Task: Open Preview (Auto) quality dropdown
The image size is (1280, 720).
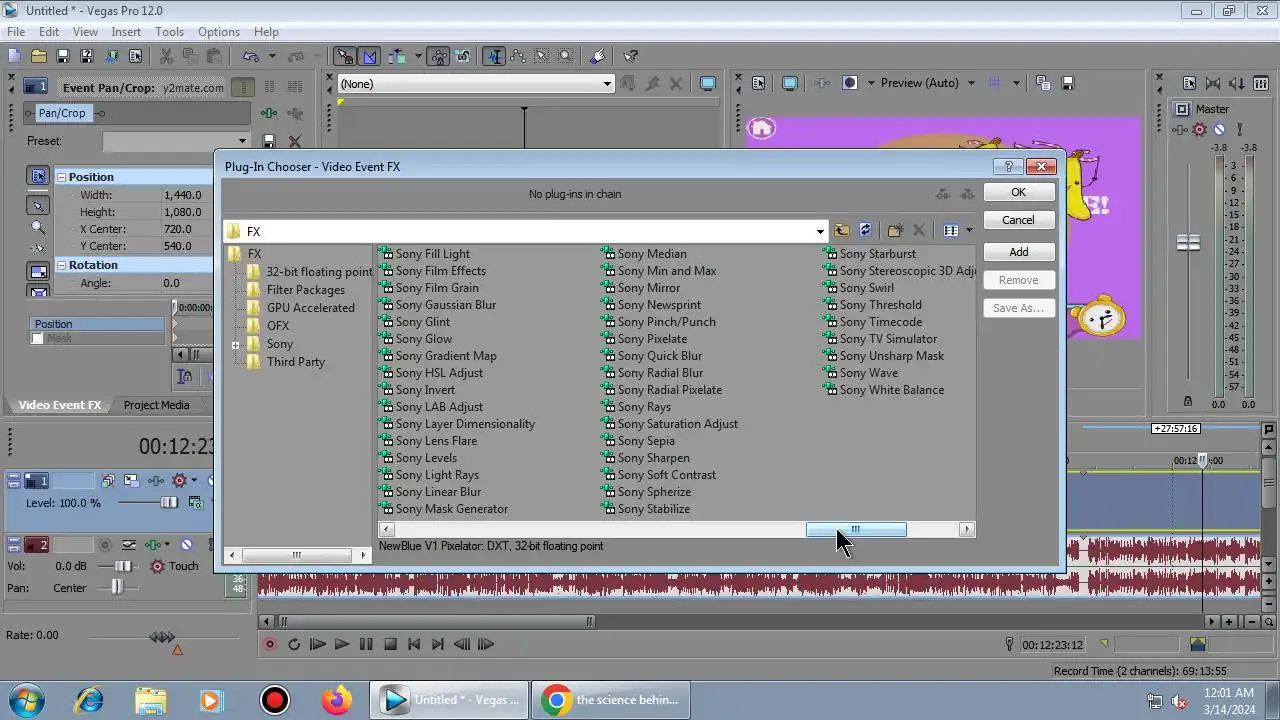Action: coord(971,83)
